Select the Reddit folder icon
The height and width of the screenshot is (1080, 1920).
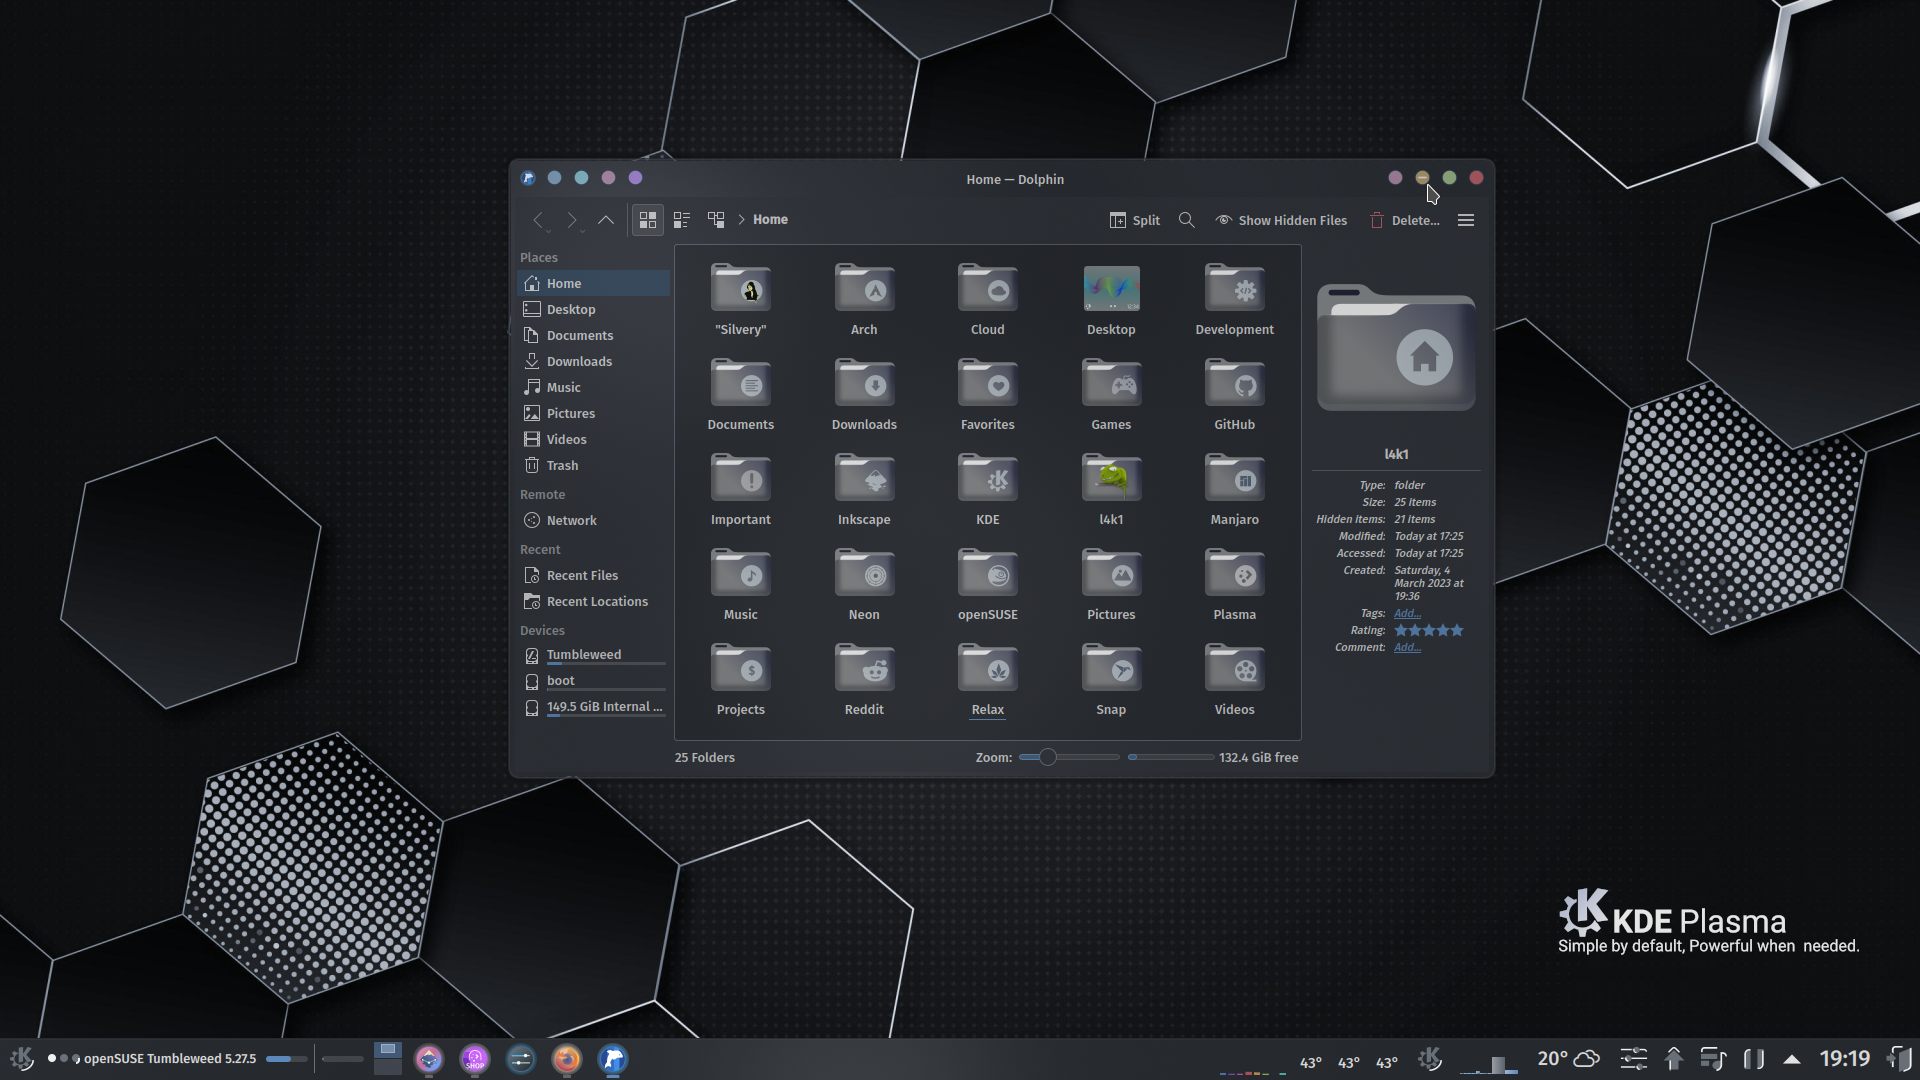[x=865, y=668]
